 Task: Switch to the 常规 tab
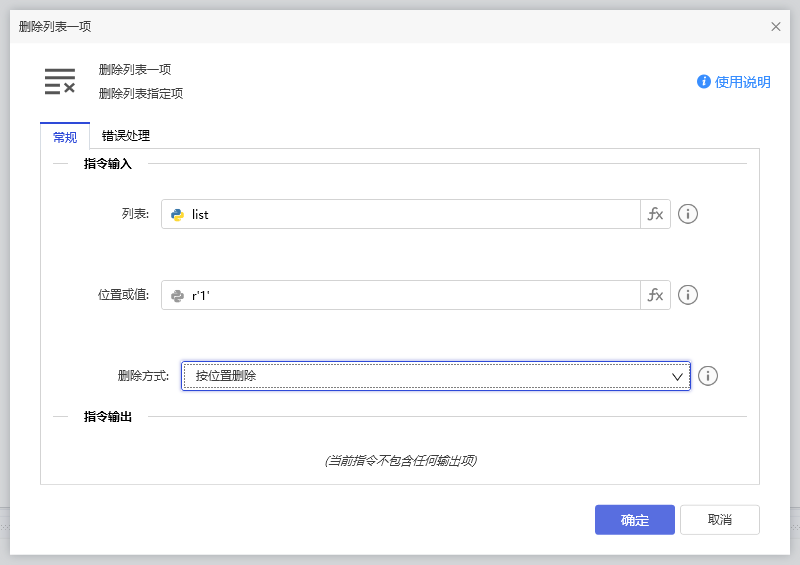pos(65,137)
